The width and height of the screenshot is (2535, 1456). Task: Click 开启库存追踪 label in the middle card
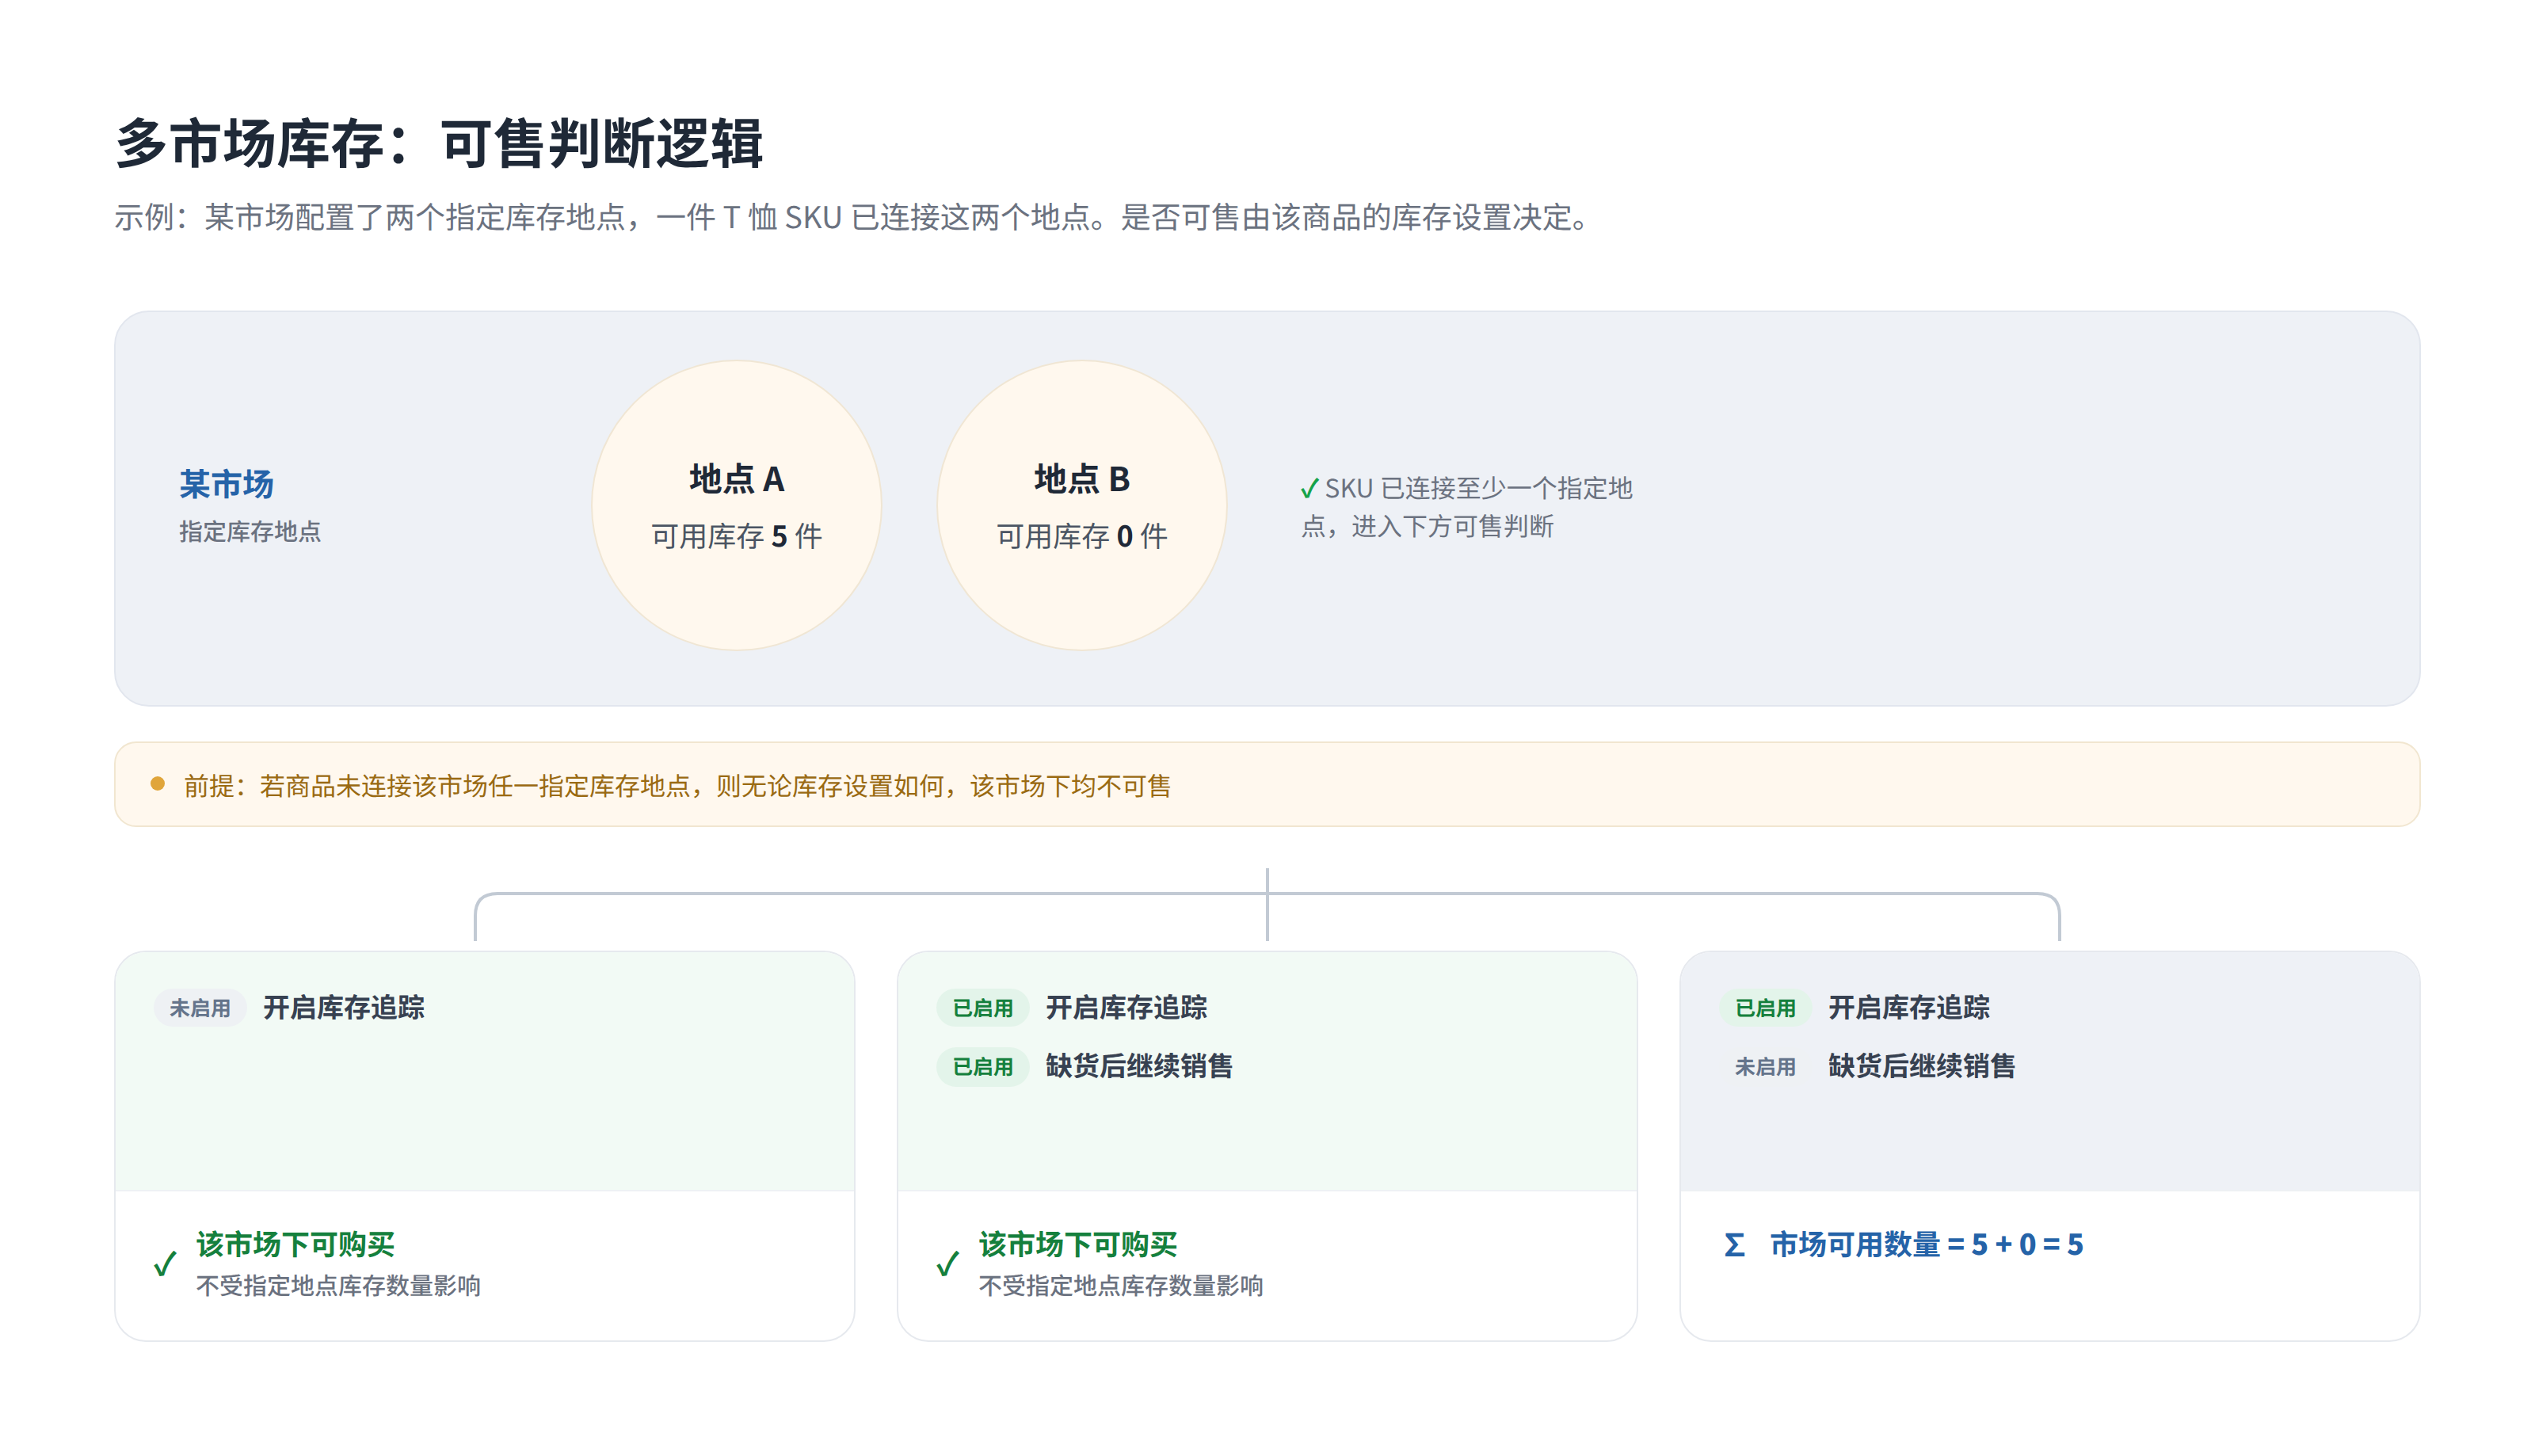(x=1127, y=1007)
